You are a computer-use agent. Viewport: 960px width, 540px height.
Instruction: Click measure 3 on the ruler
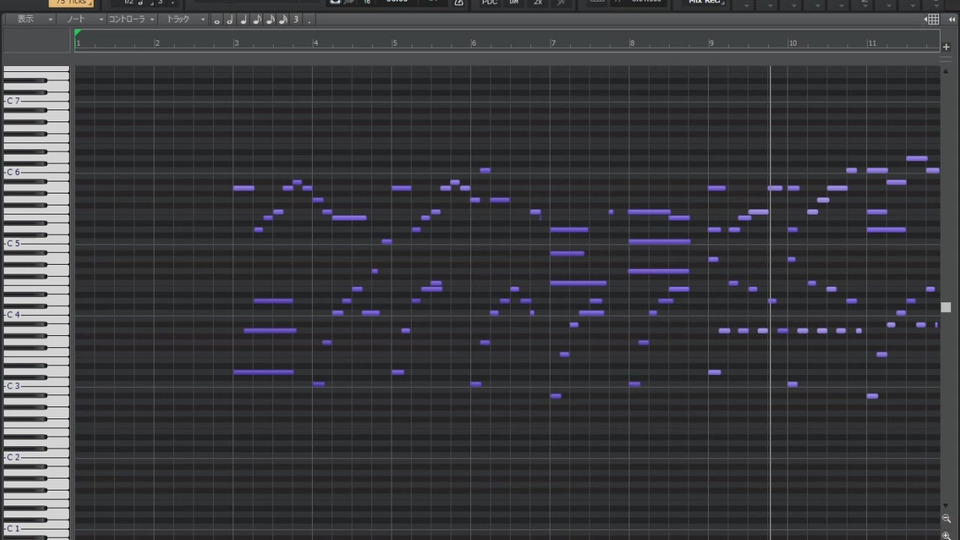click(x=236, y=43)
